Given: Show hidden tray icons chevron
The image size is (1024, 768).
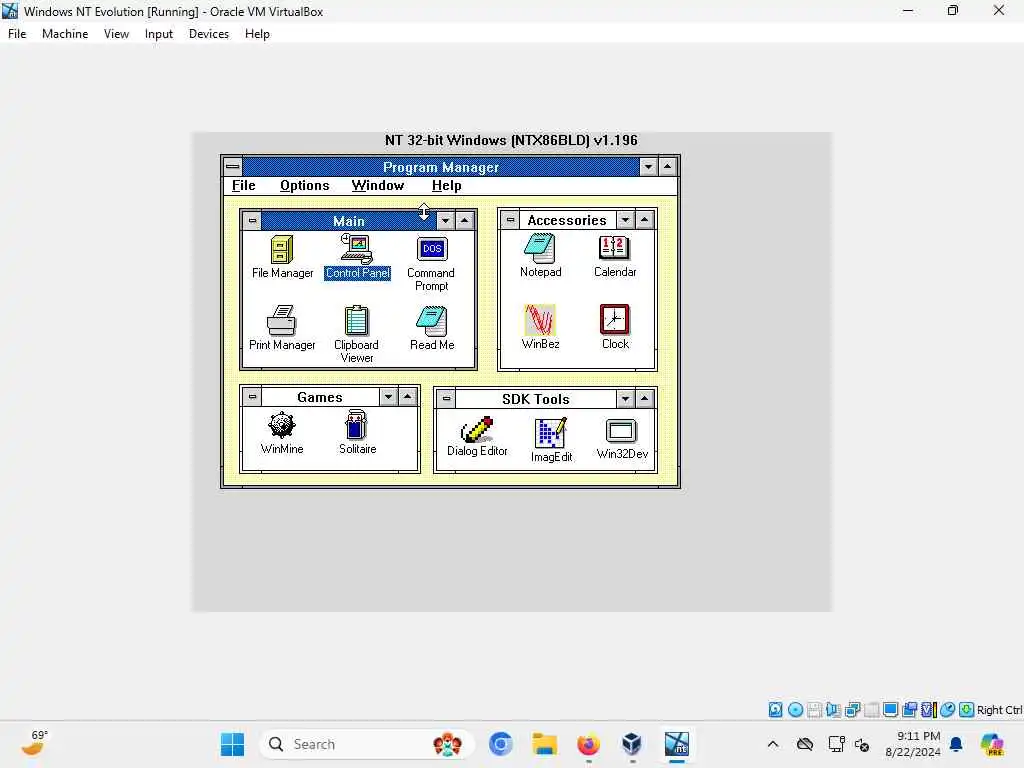Looking at the screenshot, I should pyautogui.click(x=773, y=744).
